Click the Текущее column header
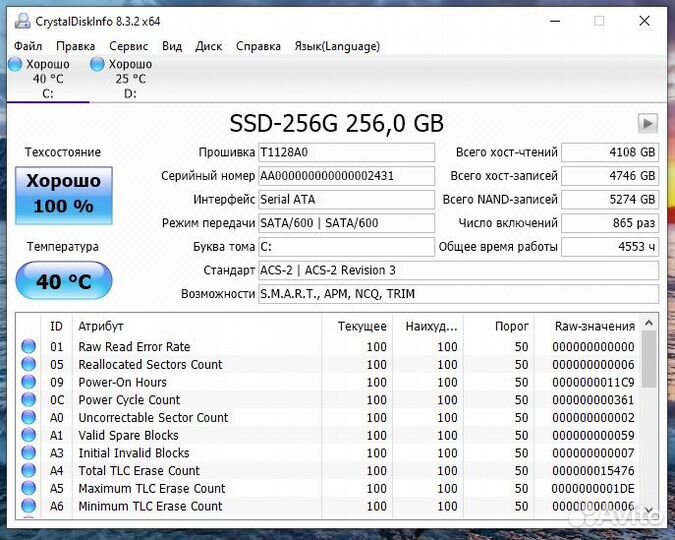 coord(357,326)
